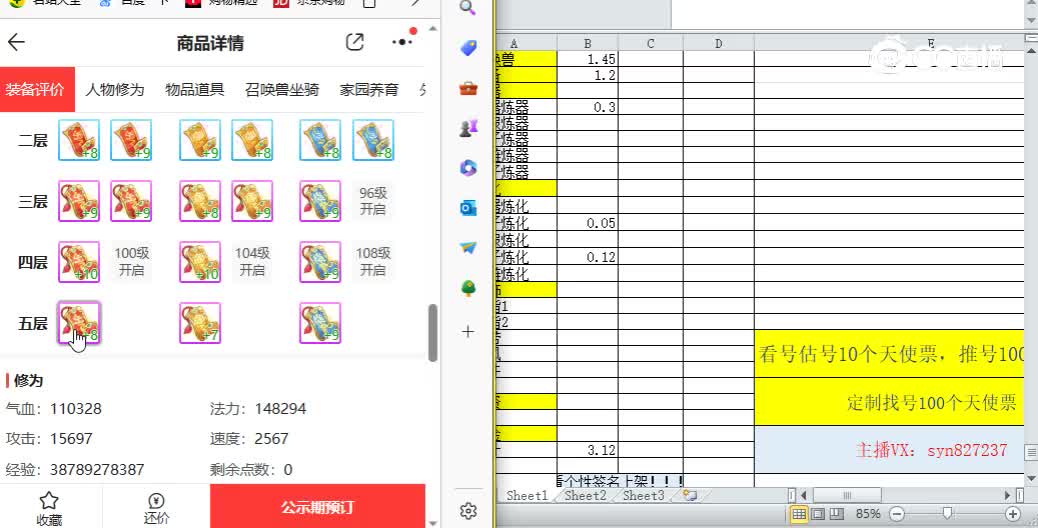Select the 二层 gold scroll marked +8
This screenshot has width=1038, height=528.
point(252,140)
